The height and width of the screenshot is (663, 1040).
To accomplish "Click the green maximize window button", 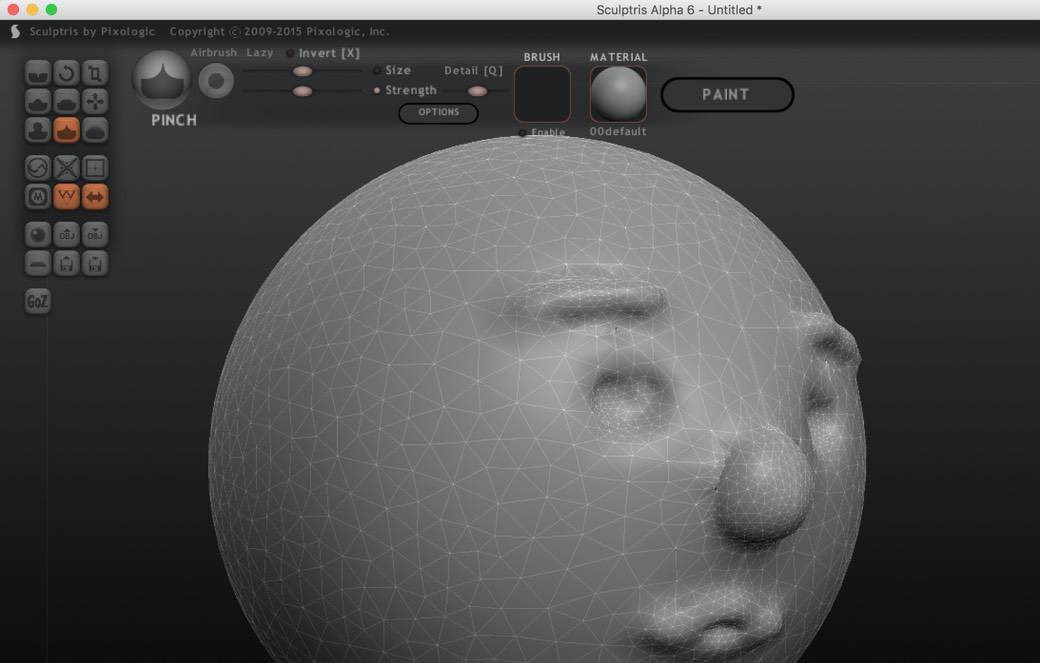I will click(x=51, y=9).
